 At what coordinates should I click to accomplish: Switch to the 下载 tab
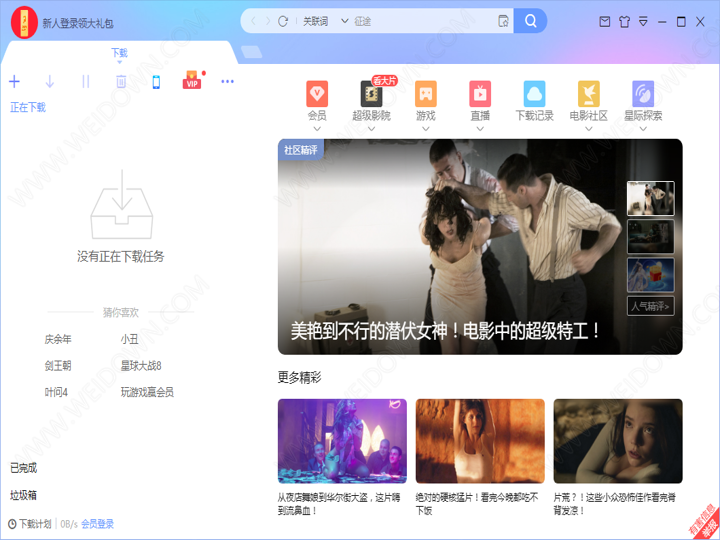coord(119,53)
